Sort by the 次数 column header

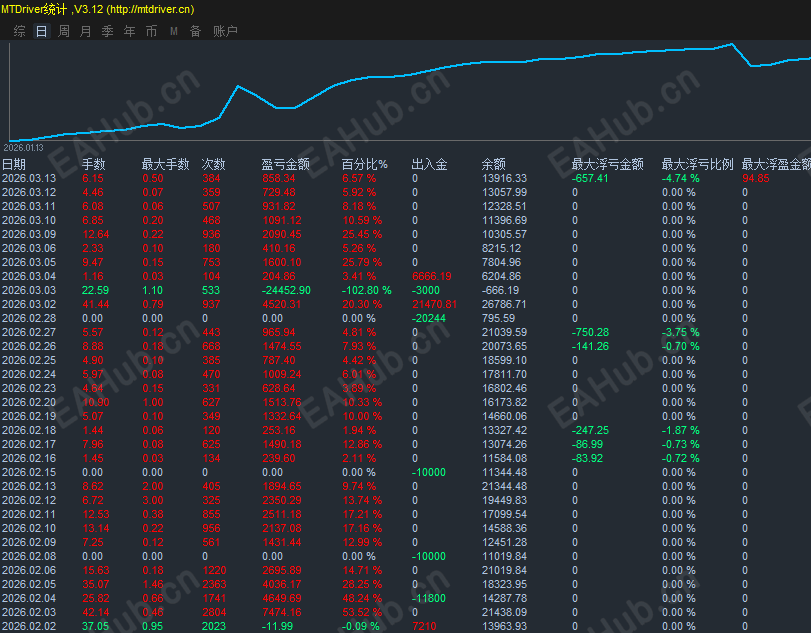pos(214,164)
